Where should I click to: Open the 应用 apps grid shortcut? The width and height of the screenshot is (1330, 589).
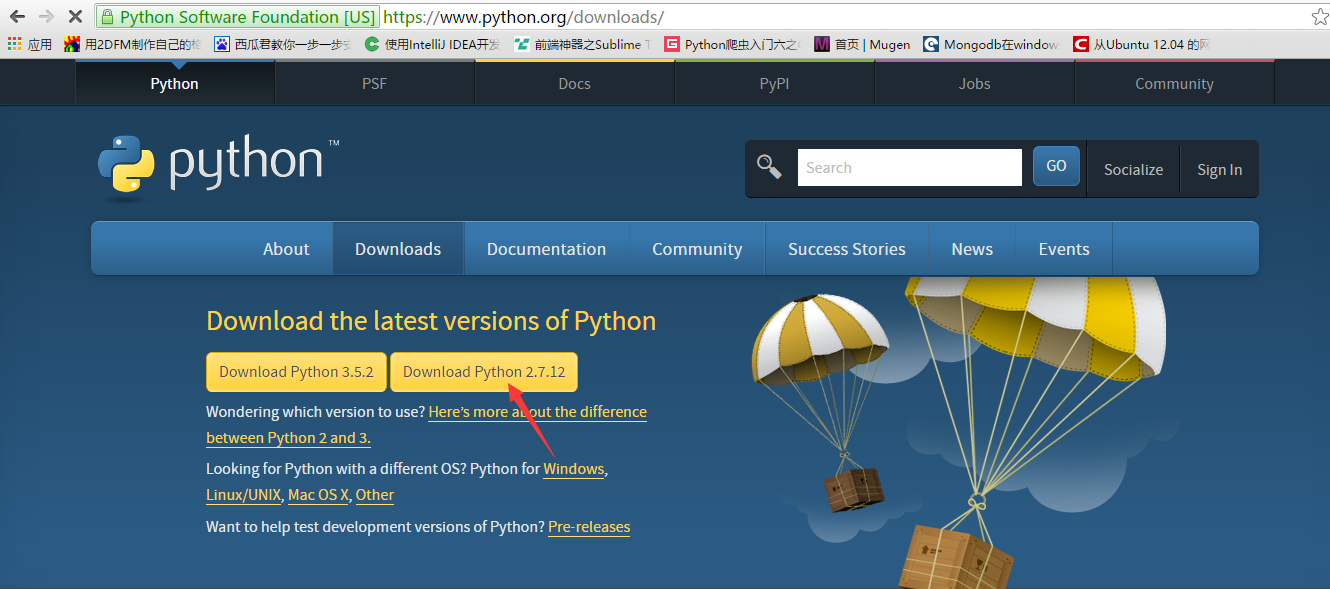pos(30,44)
